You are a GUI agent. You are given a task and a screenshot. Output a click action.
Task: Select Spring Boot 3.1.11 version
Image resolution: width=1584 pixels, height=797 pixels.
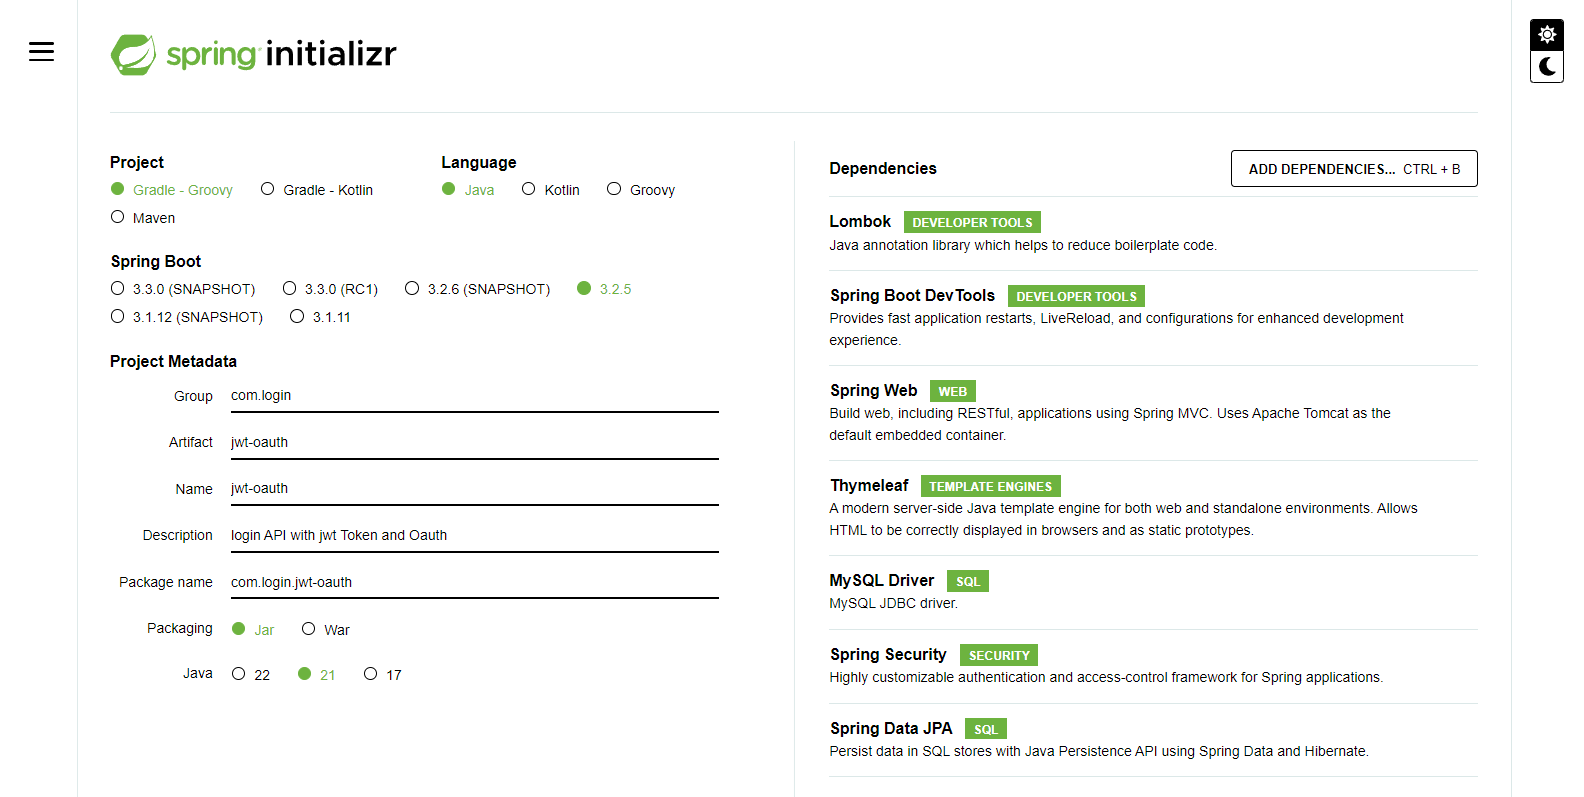[320, 317]
